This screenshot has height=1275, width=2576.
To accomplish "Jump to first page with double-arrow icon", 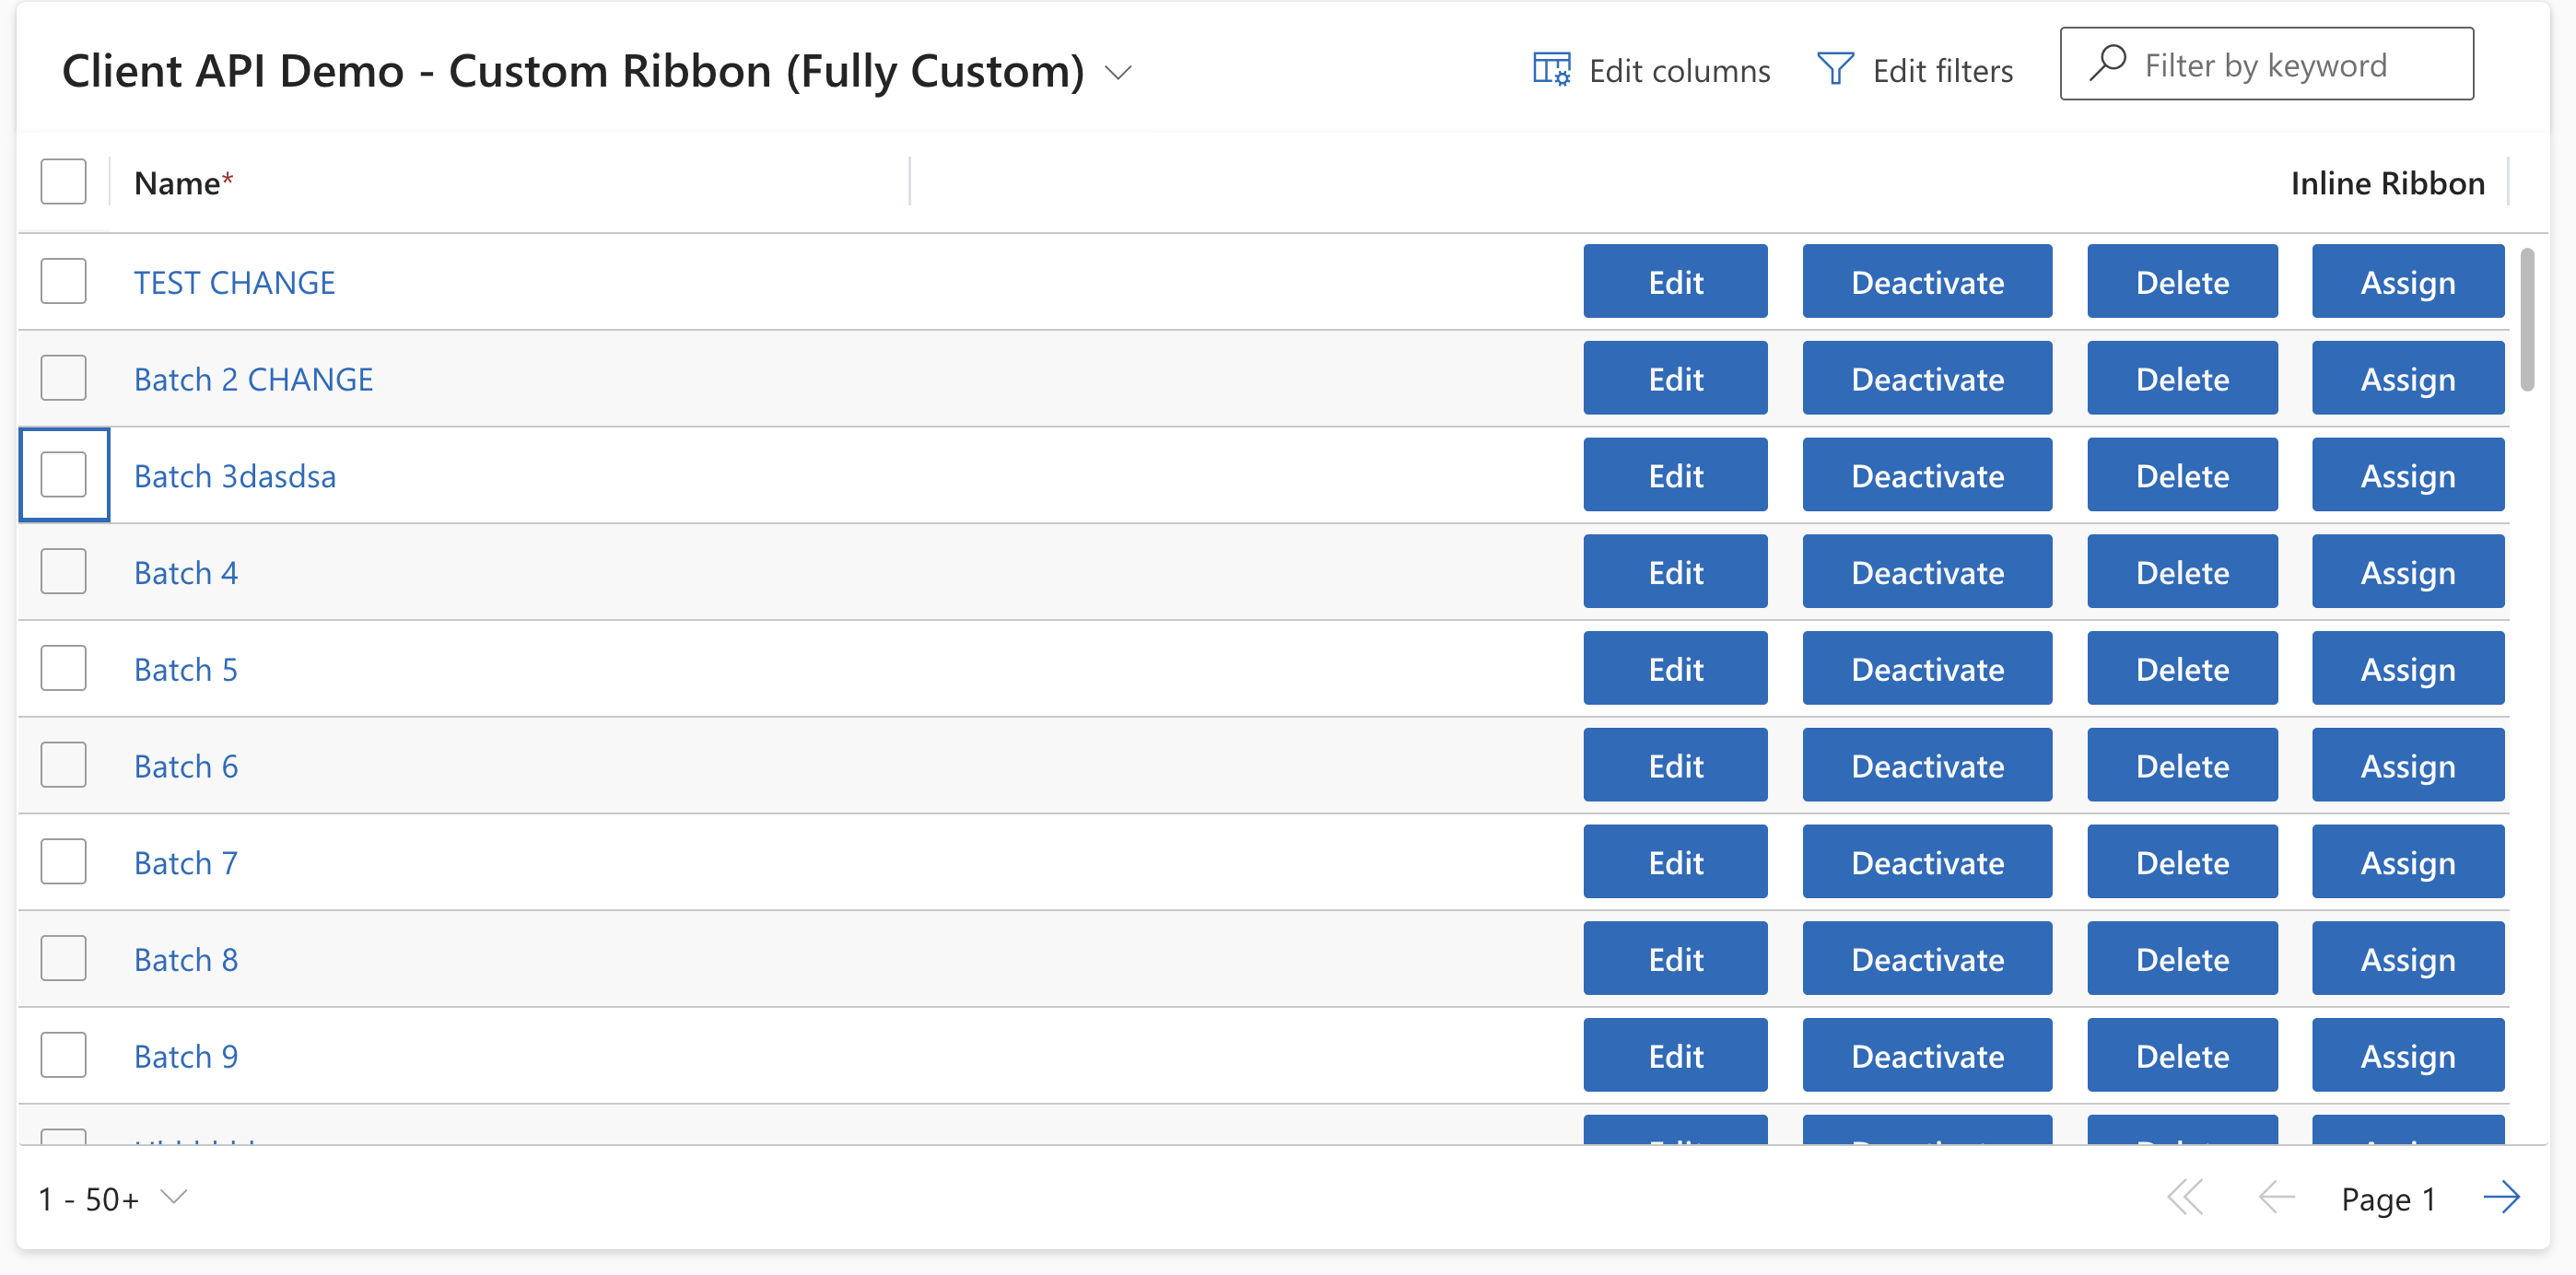I will coord(2185,1197).
